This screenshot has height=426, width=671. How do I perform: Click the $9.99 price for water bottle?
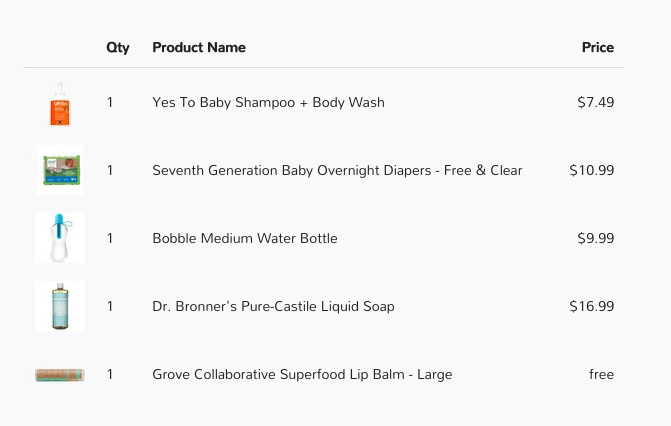(596, 238)
